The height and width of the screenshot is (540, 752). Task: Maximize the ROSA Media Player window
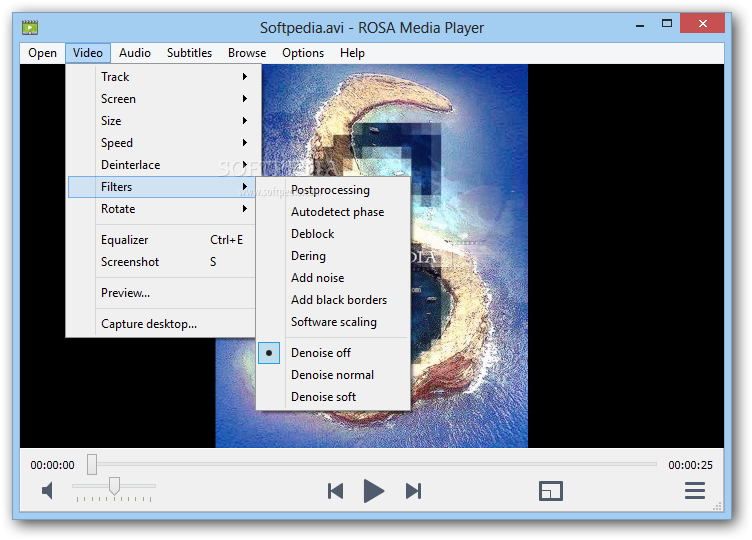tap(667, 23)
